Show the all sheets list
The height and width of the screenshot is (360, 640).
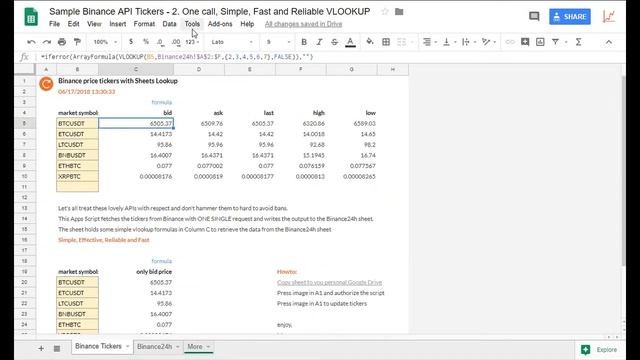[x=57, y=348]
